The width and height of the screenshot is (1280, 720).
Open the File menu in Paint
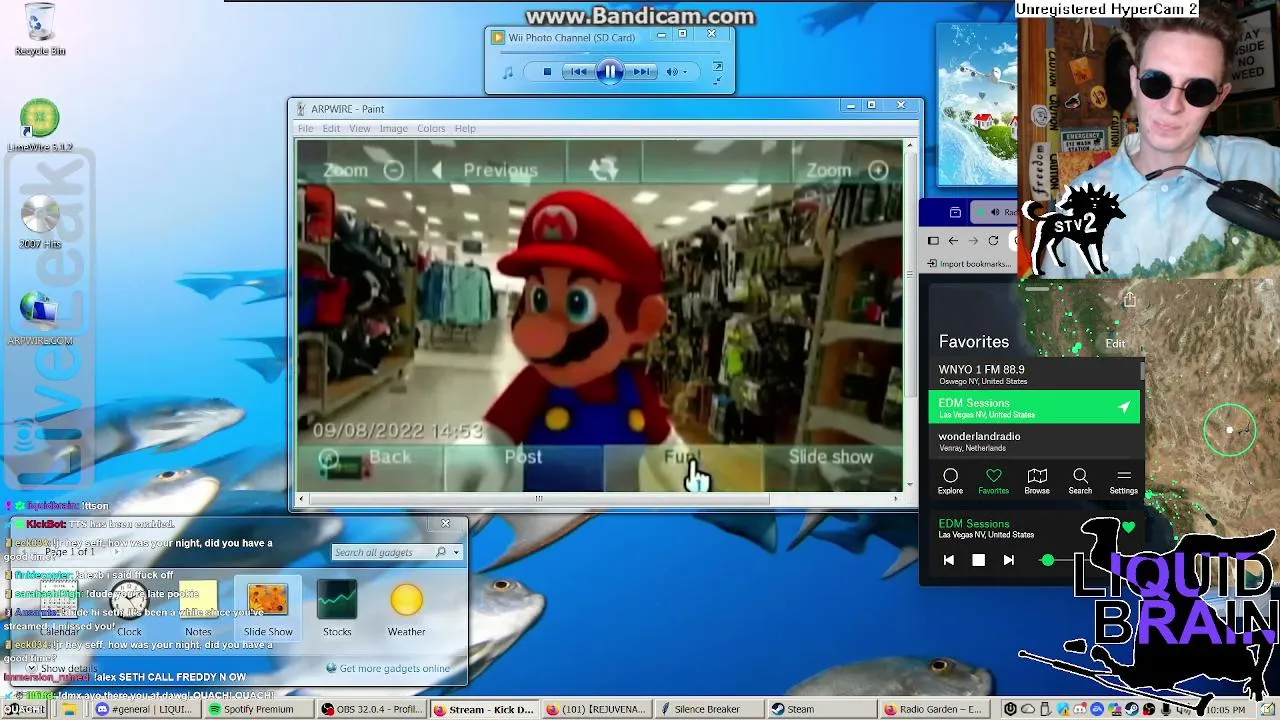tap(305, 128)
